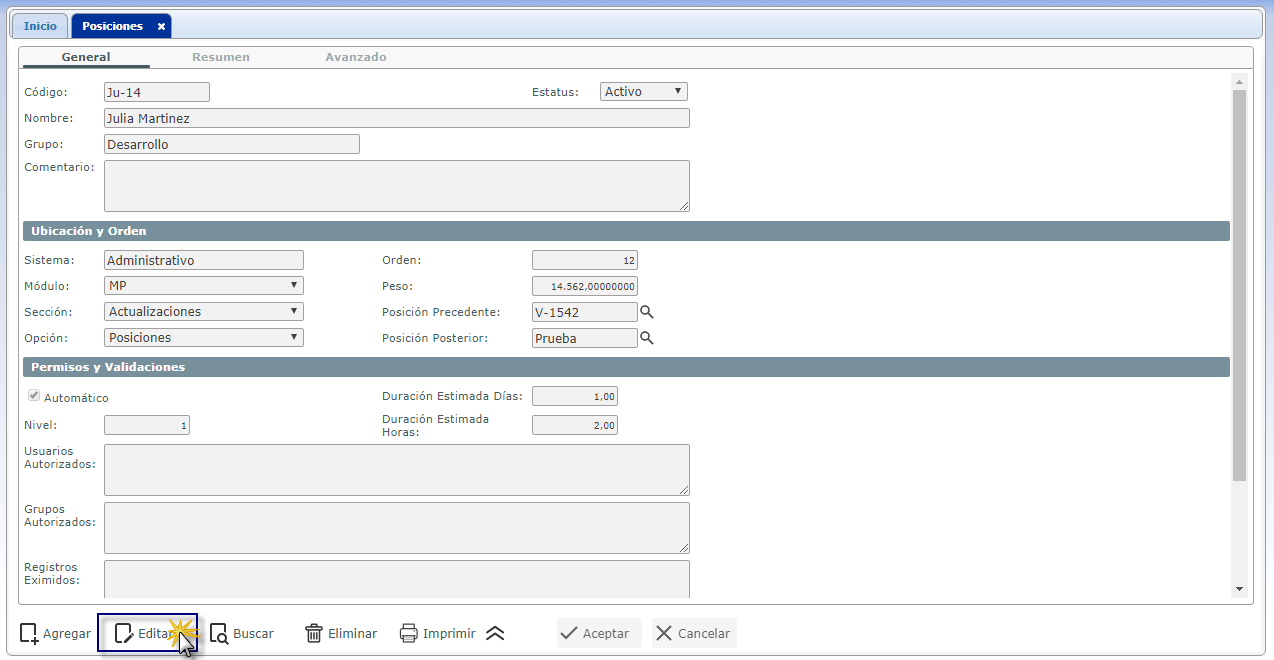Expand the Sección dropdown list
Screen dimensions: 1274x660
[x=204, y=312]
